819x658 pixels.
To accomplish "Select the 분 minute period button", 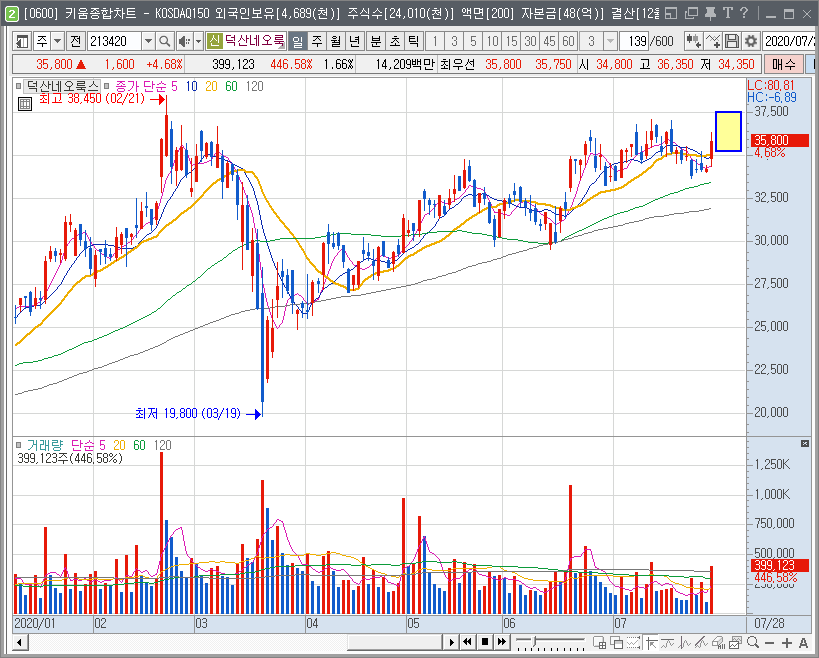I will click(x=376, y=41).
